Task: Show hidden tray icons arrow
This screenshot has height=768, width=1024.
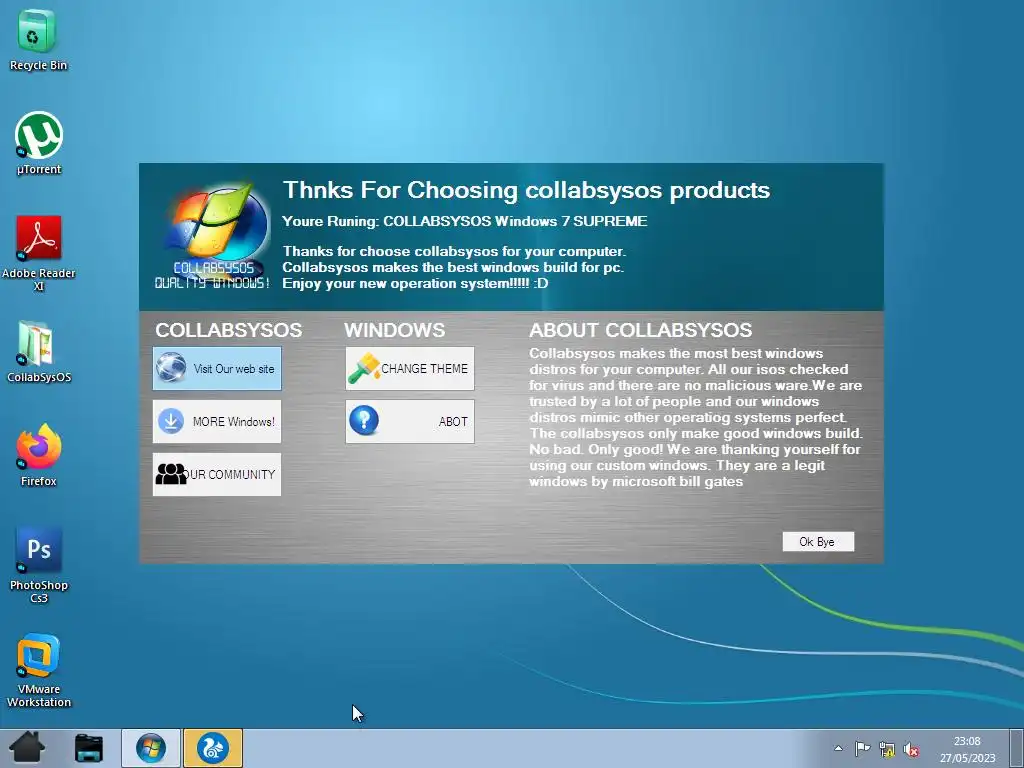Action: point(839,748)
